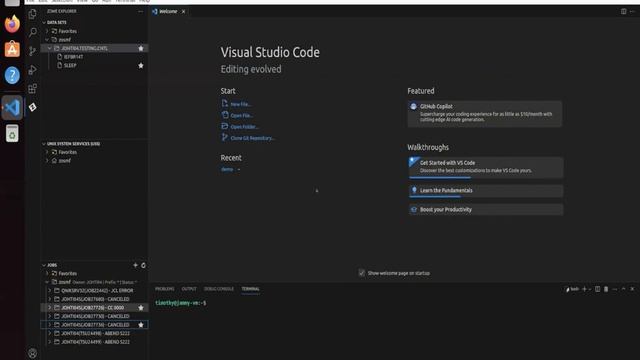This screenshot has height=360, width=640.
Task: Click star on the CC 0000 job
Action: tap(141, 308)
